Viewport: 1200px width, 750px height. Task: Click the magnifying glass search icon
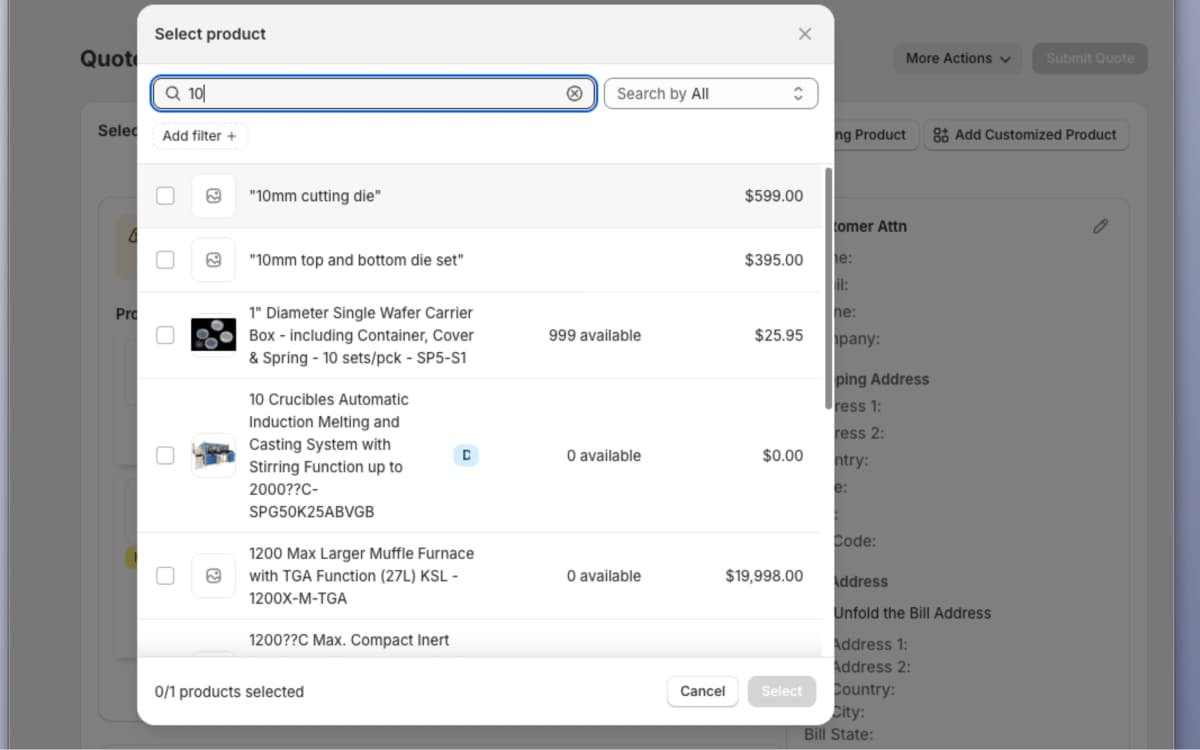(x=172, y=93)
